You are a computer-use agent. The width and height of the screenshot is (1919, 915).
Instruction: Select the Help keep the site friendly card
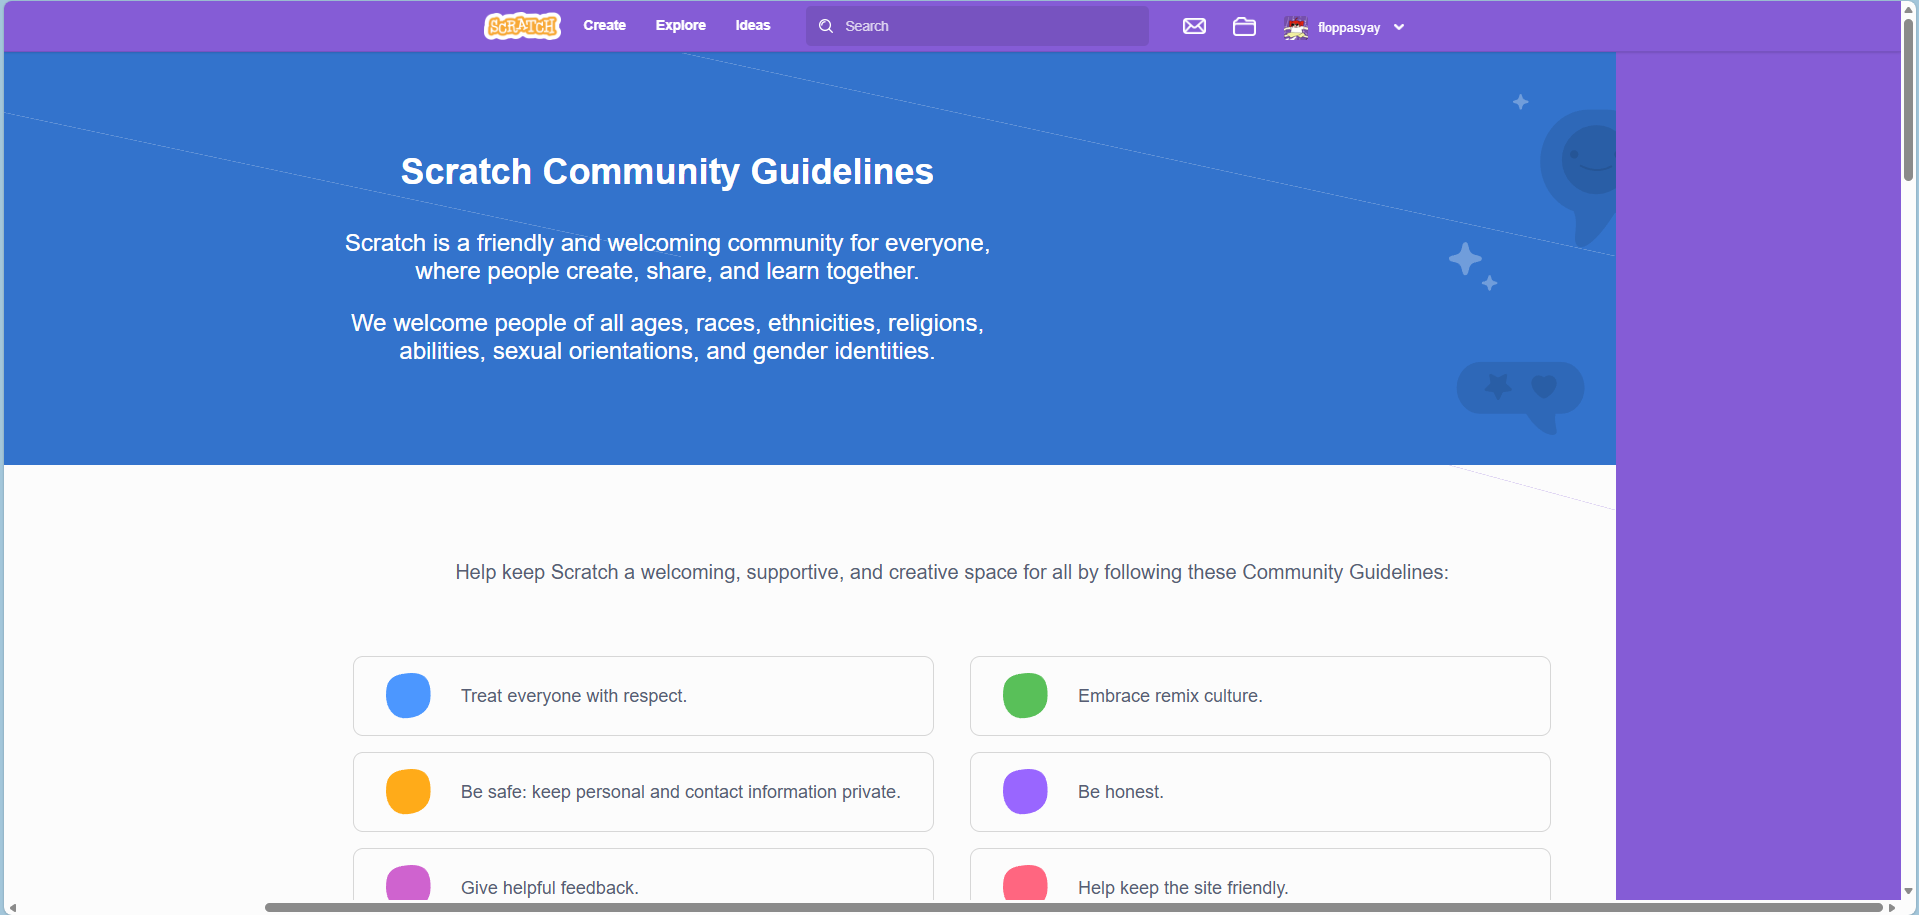pos(1260,875)
